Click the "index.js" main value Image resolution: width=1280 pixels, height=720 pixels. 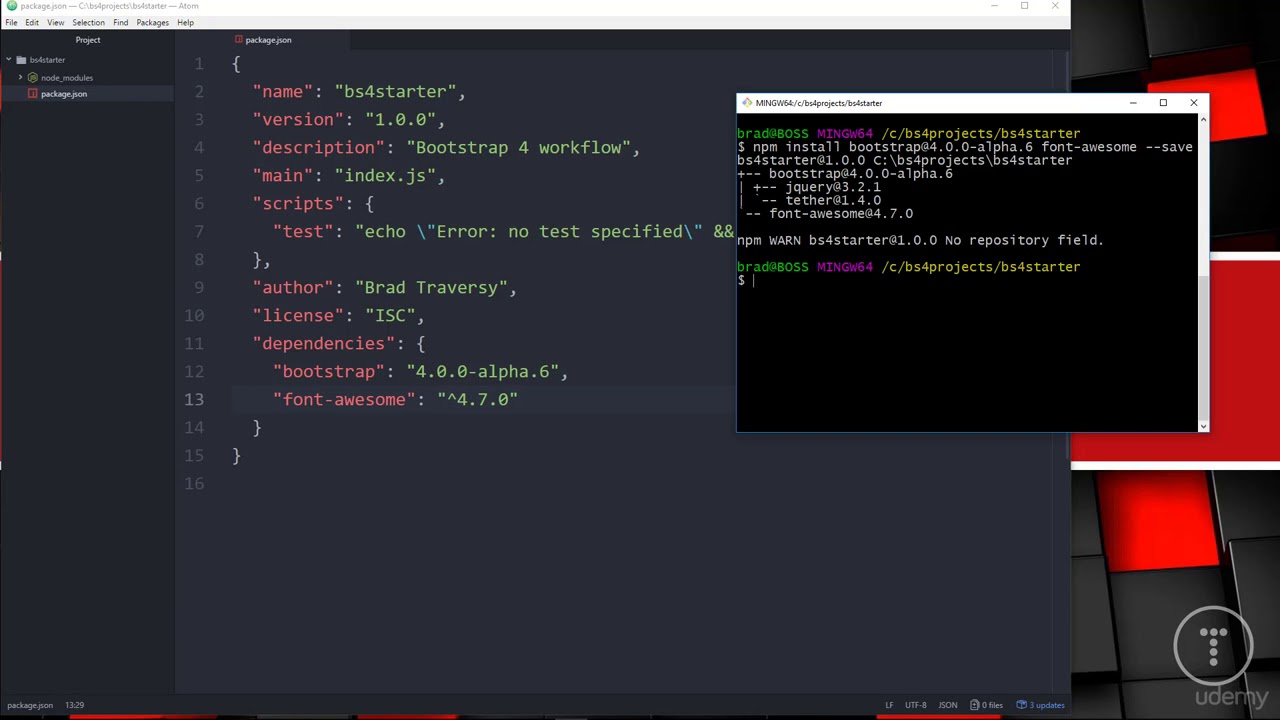coord(385,175)
